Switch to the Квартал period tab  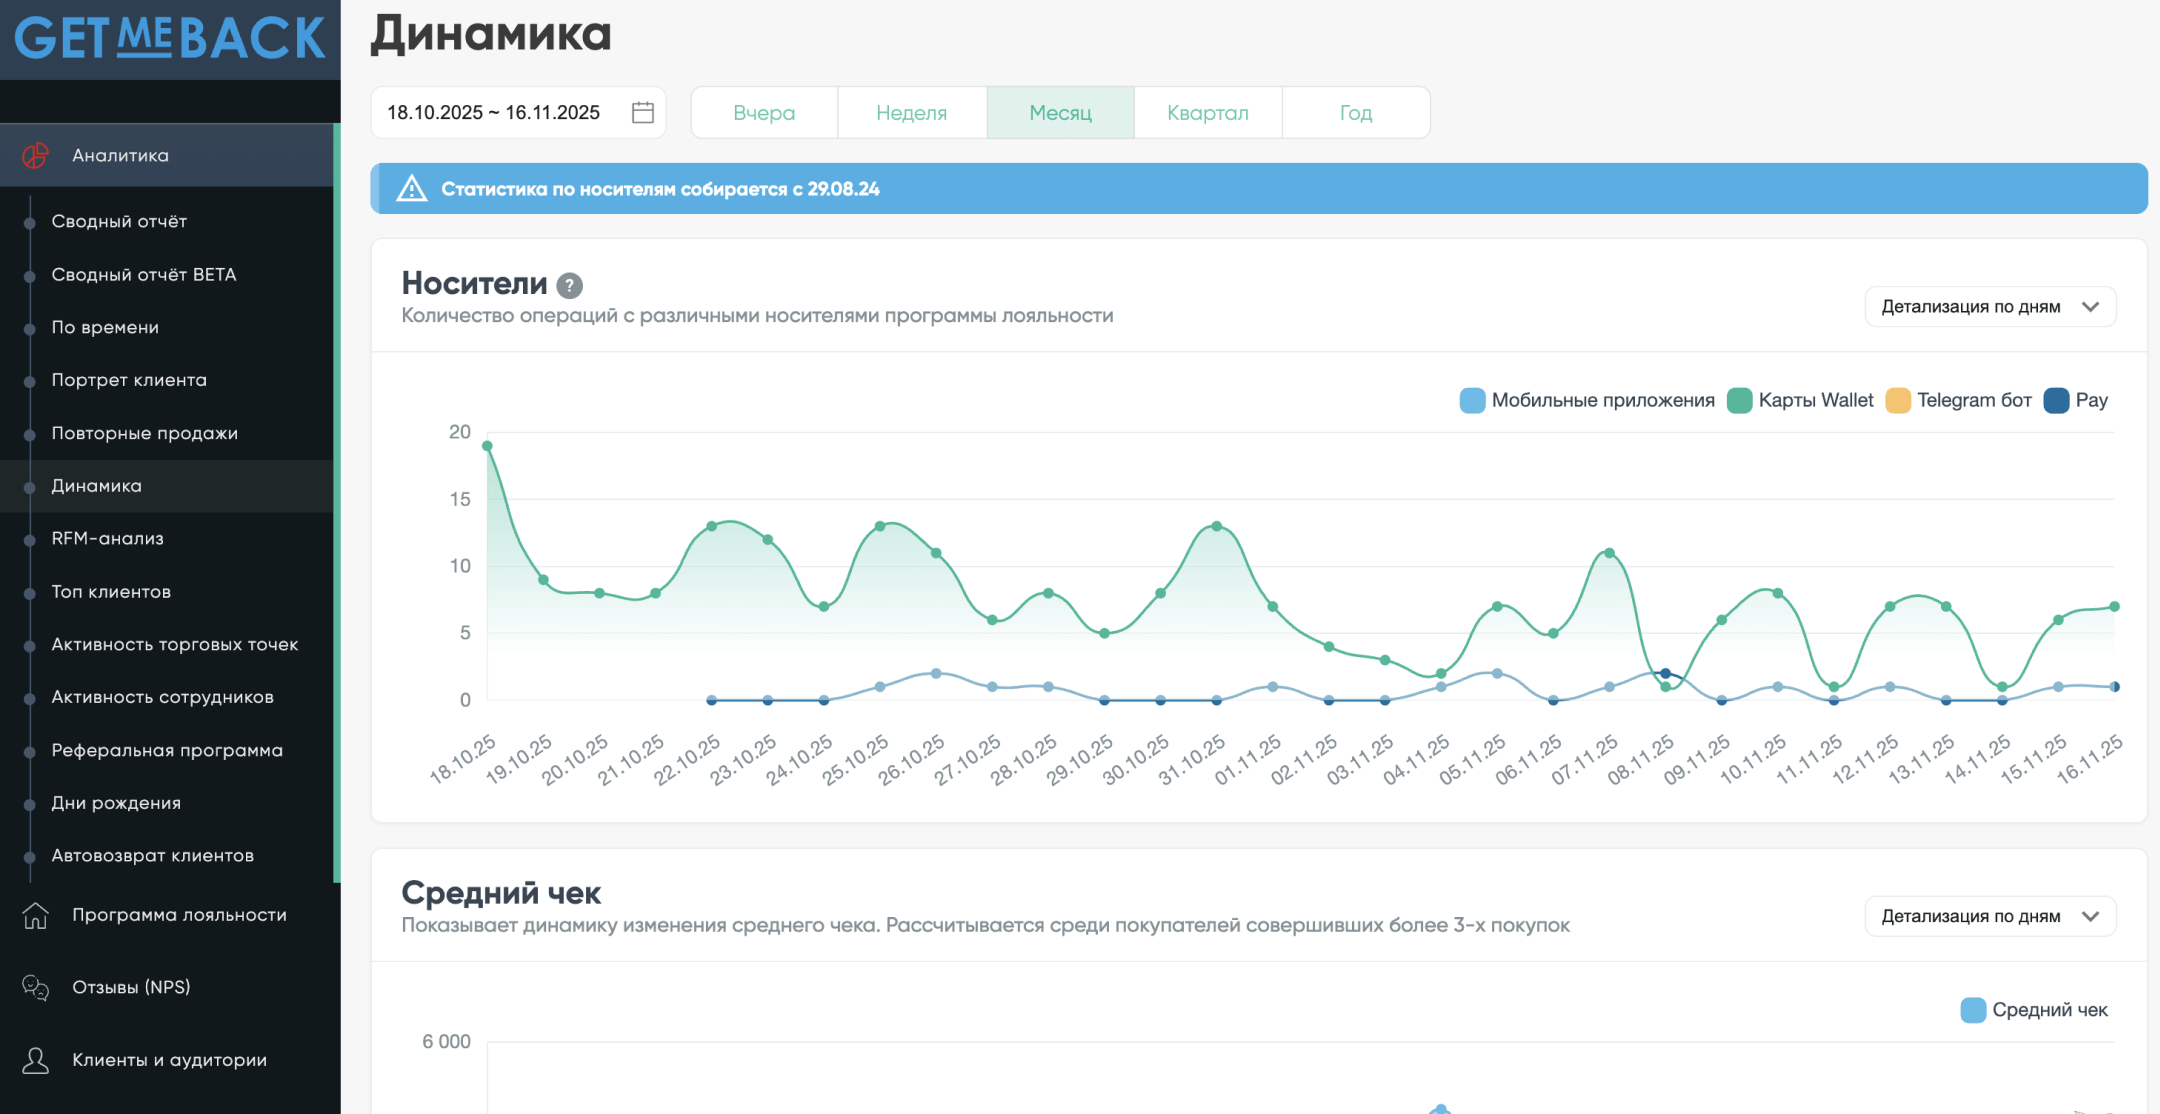pyautogui.click(x=1207, y=113)
